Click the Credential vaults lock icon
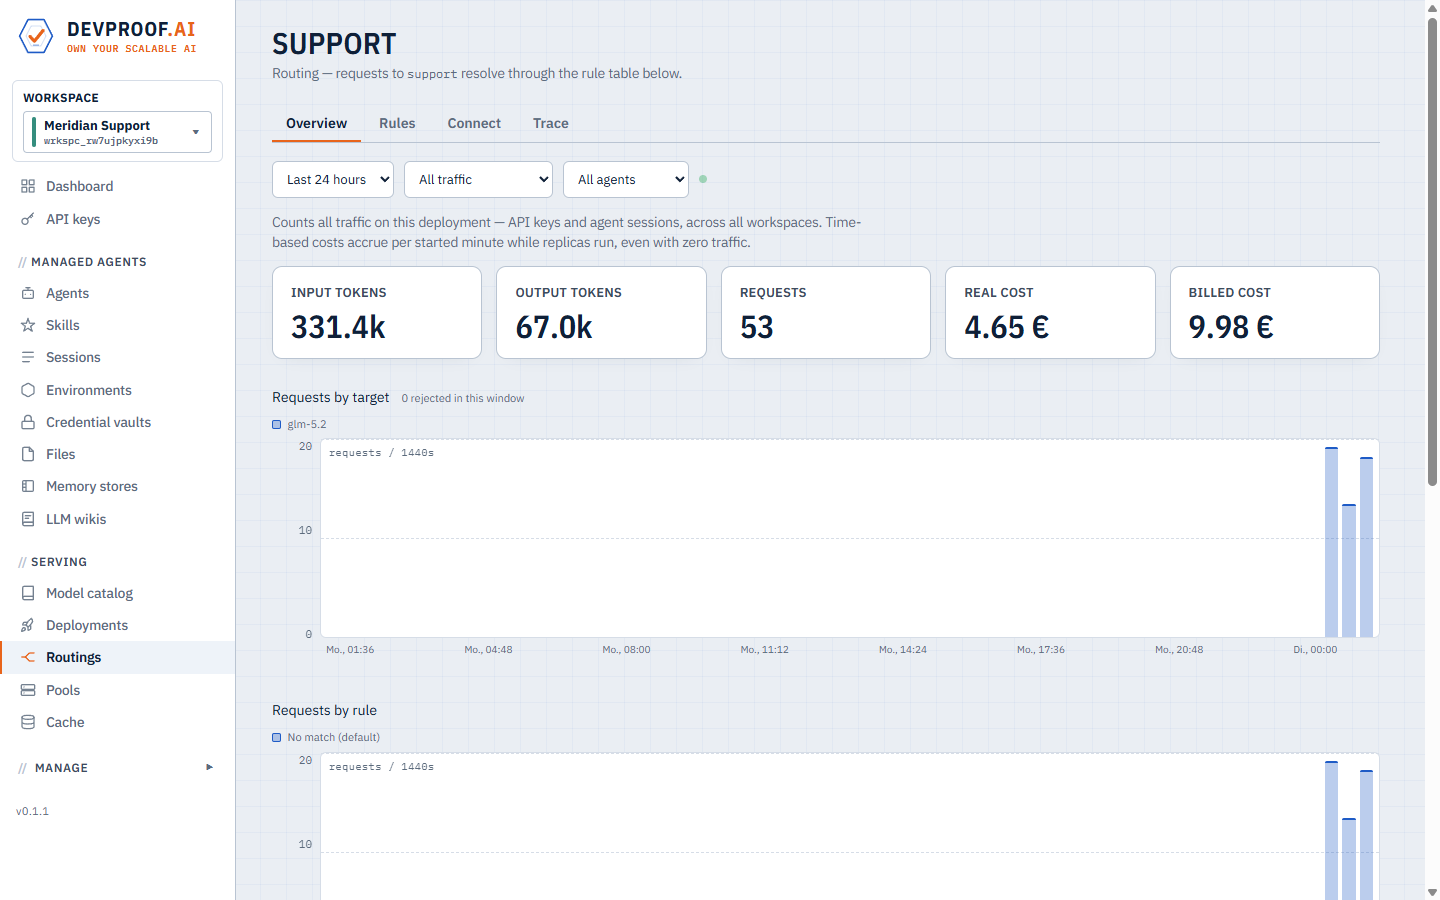1440x900 pixels. [x=28, y=422]
